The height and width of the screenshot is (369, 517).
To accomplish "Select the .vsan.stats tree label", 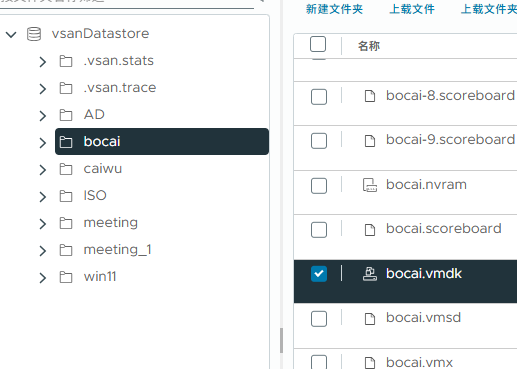I will pos(119,61).
